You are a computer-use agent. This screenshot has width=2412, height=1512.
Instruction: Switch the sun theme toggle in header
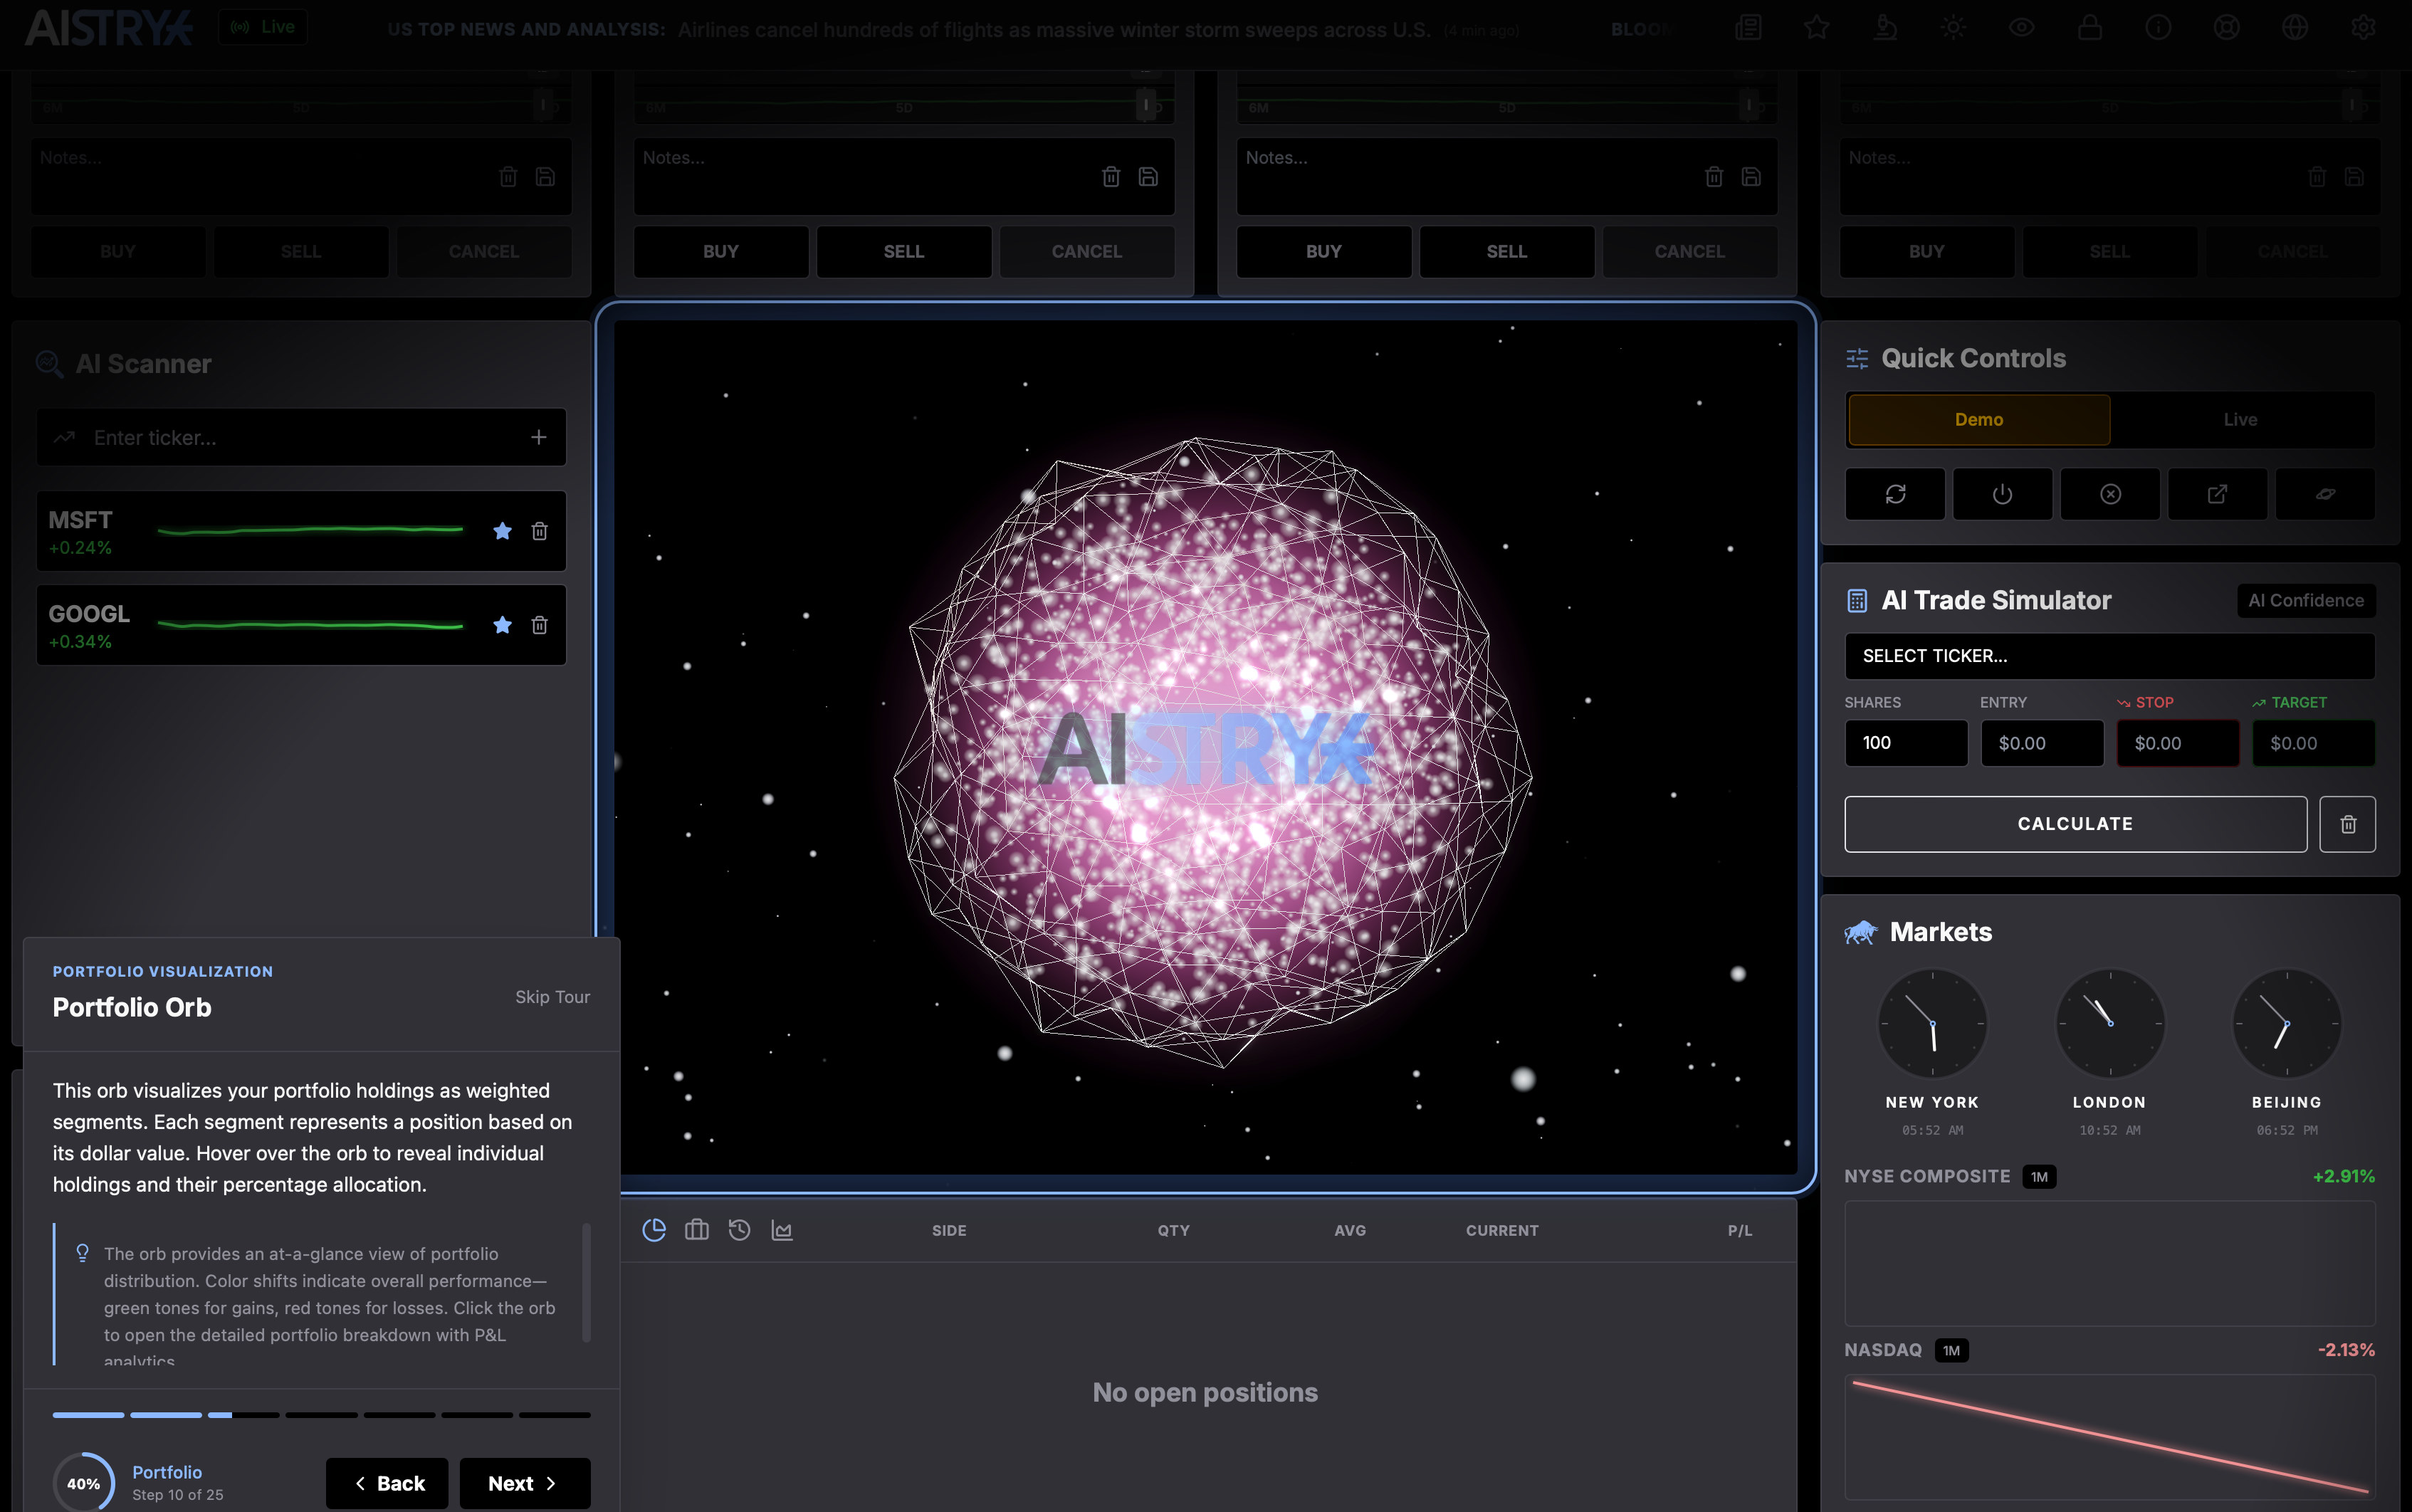click(x=1953, y=27)
